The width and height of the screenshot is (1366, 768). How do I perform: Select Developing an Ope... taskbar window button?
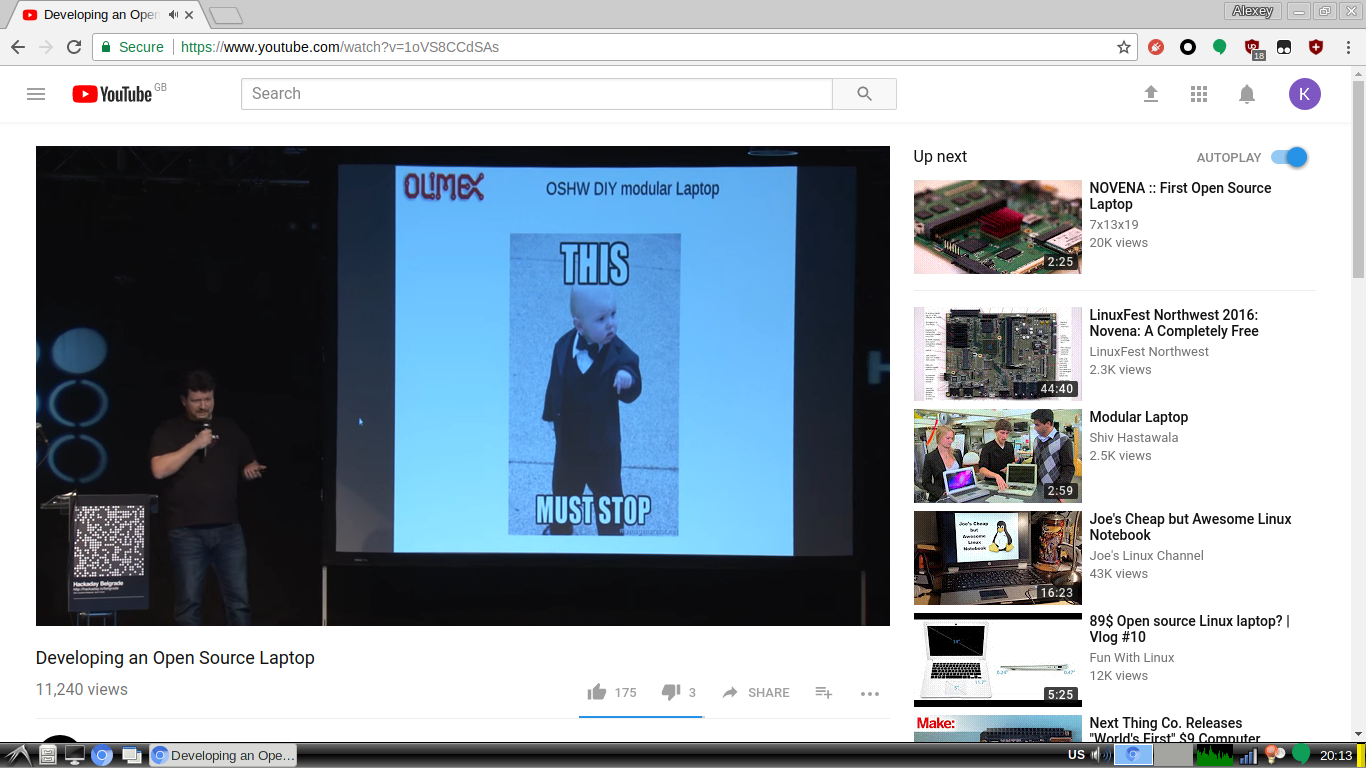(223, 756)
